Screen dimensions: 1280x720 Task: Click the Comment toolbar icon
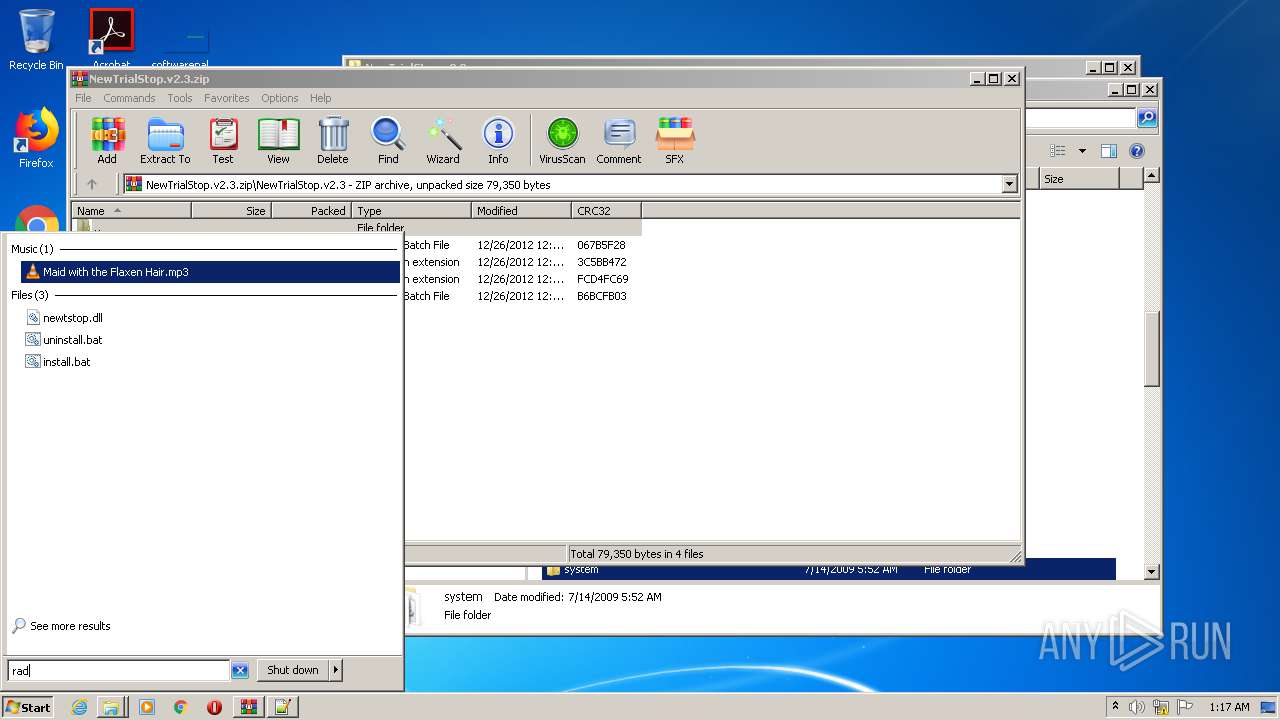pos(619,140)
